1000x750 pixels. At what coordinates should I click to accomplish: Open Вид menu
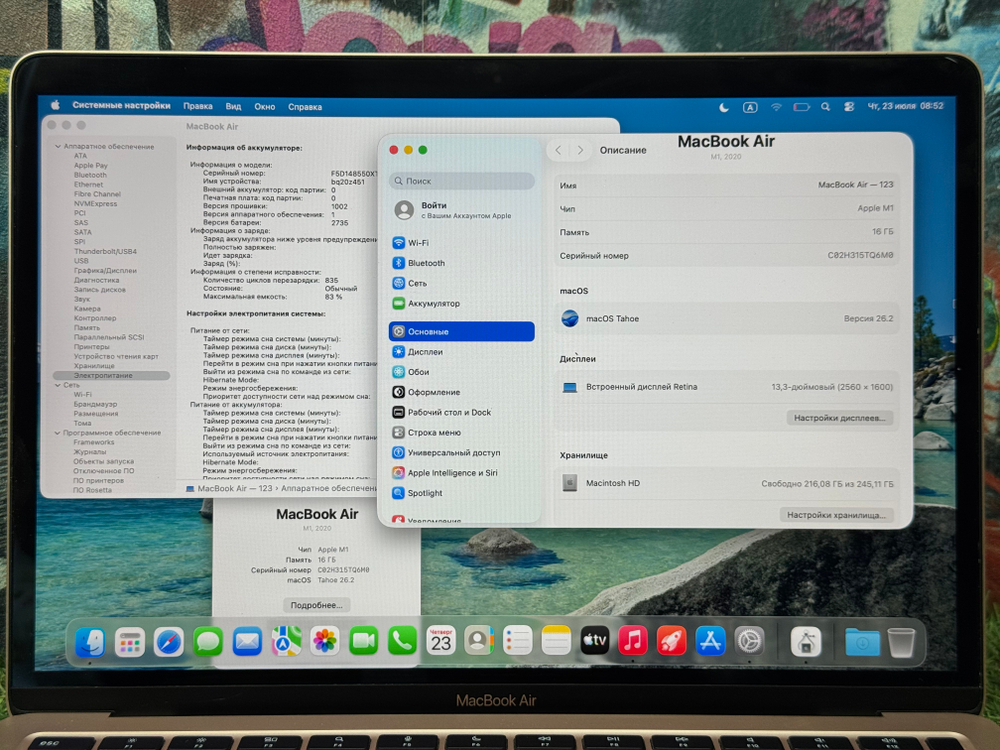233,107
